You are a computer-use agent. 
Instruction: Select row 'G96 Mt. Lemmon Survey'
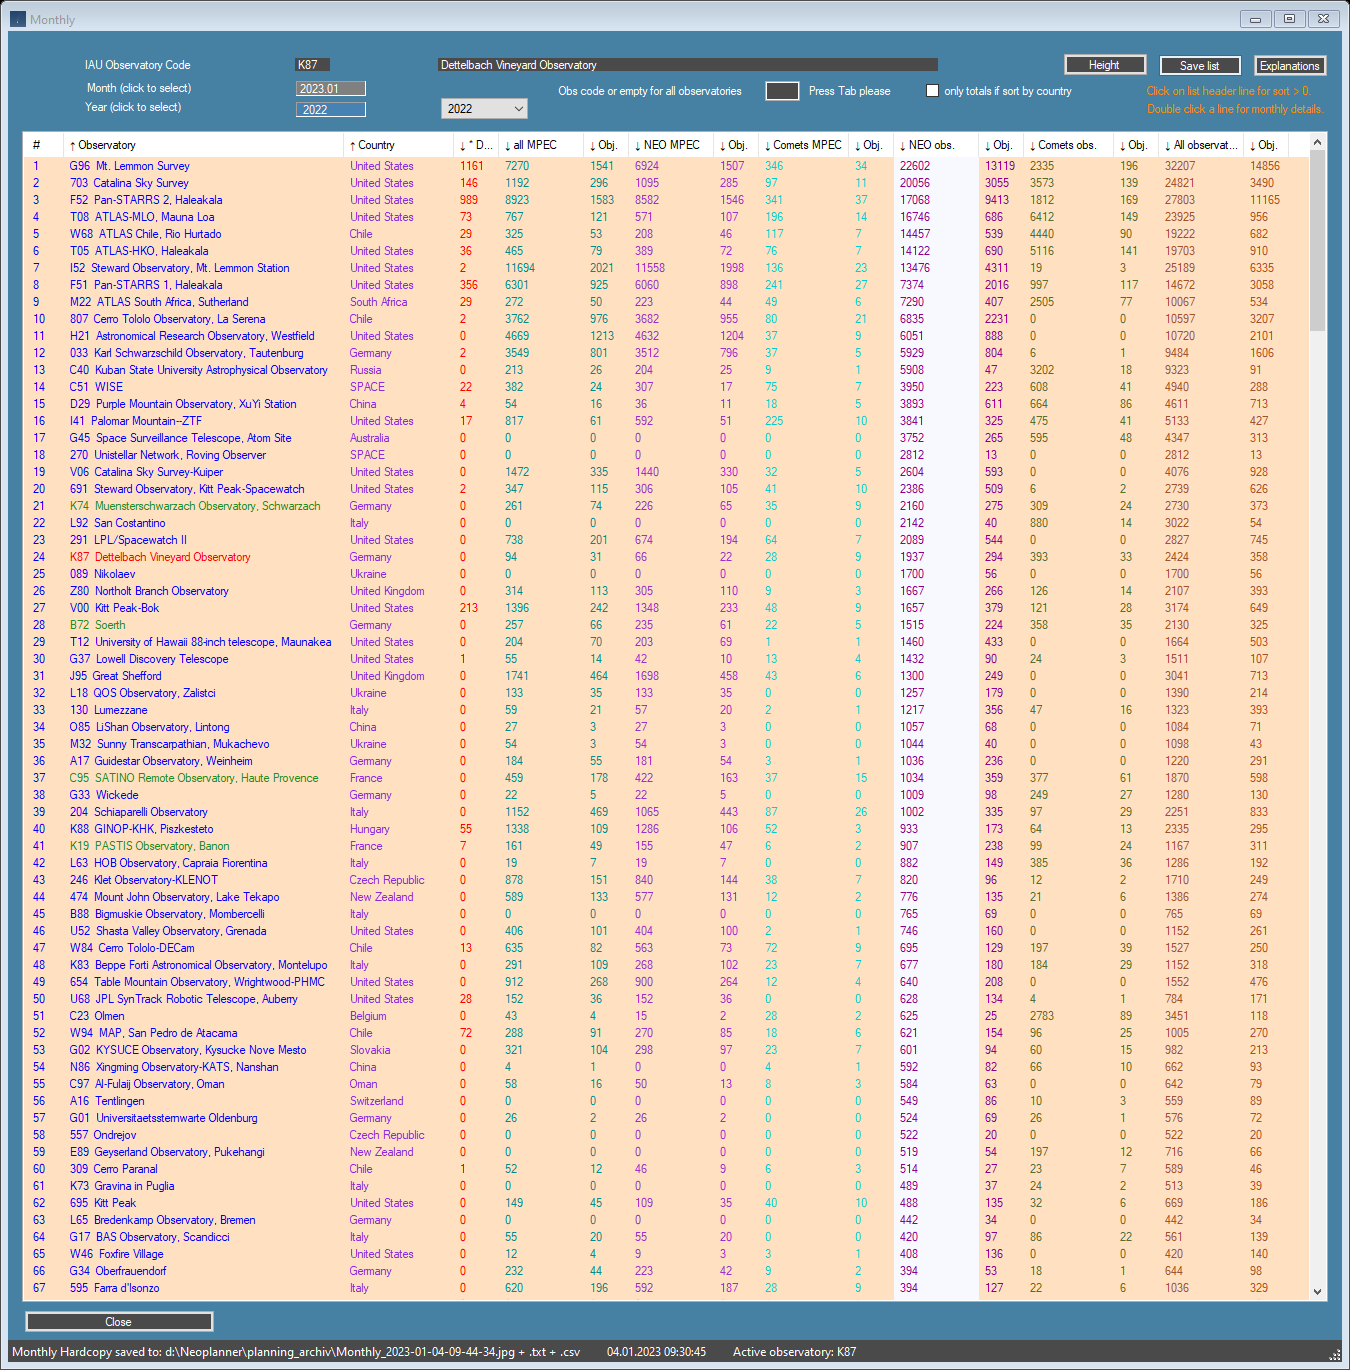point(665,166)
